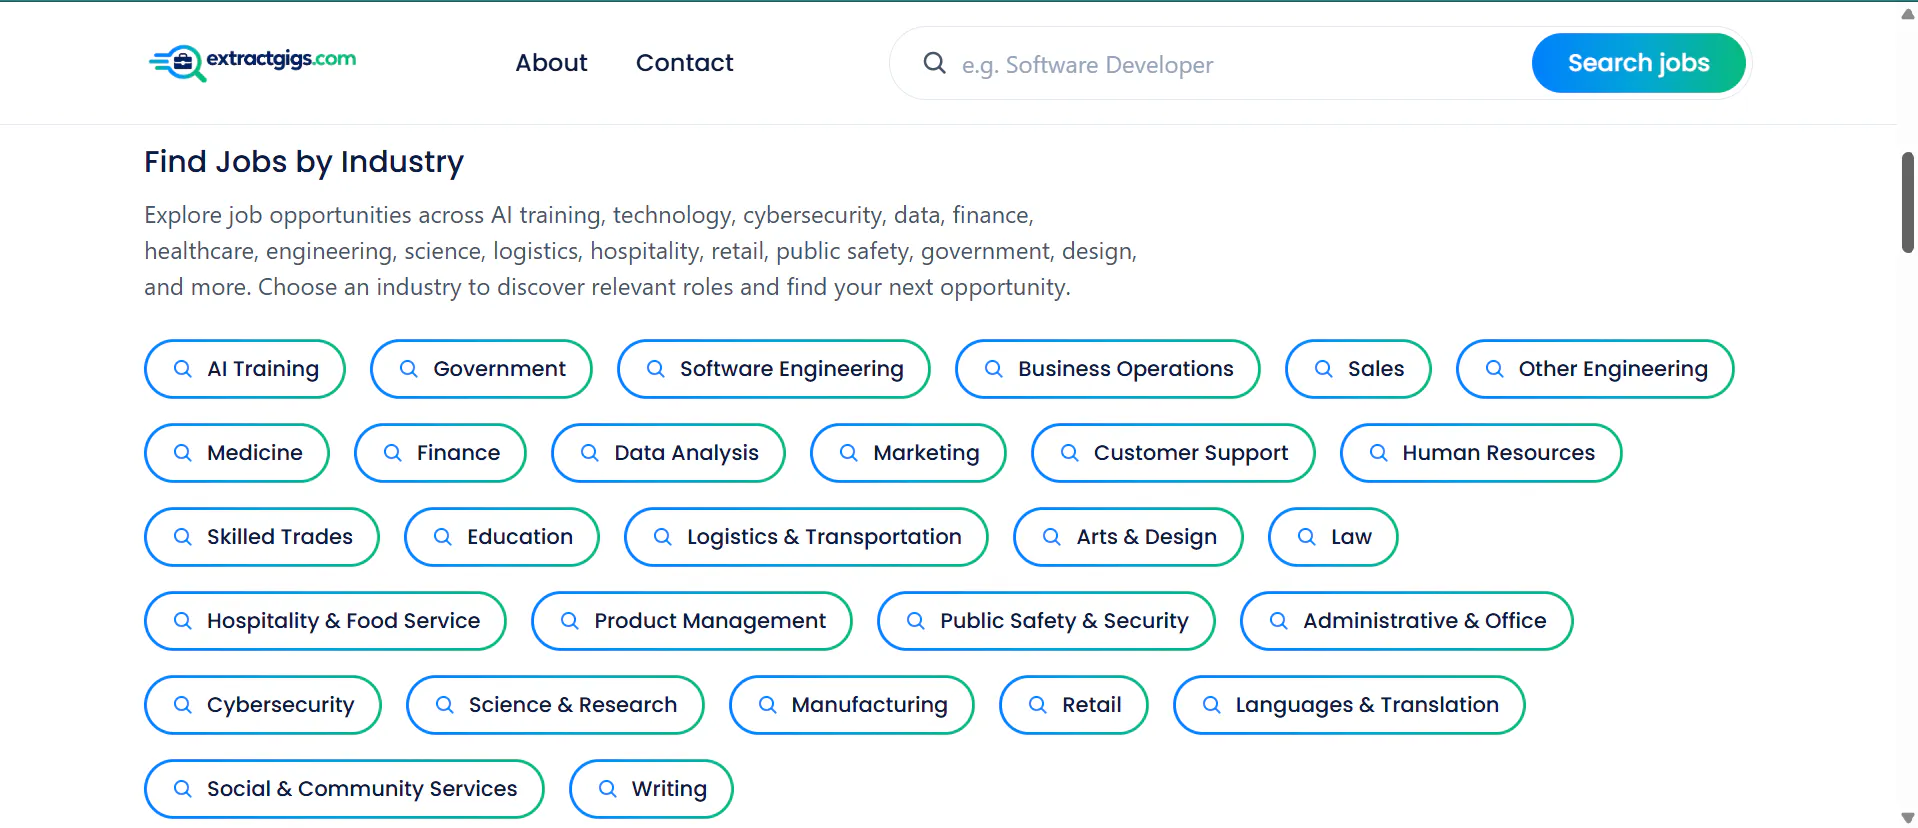Select the Human Resources chip
1918x828 pixels.
tap(1481, 453)
